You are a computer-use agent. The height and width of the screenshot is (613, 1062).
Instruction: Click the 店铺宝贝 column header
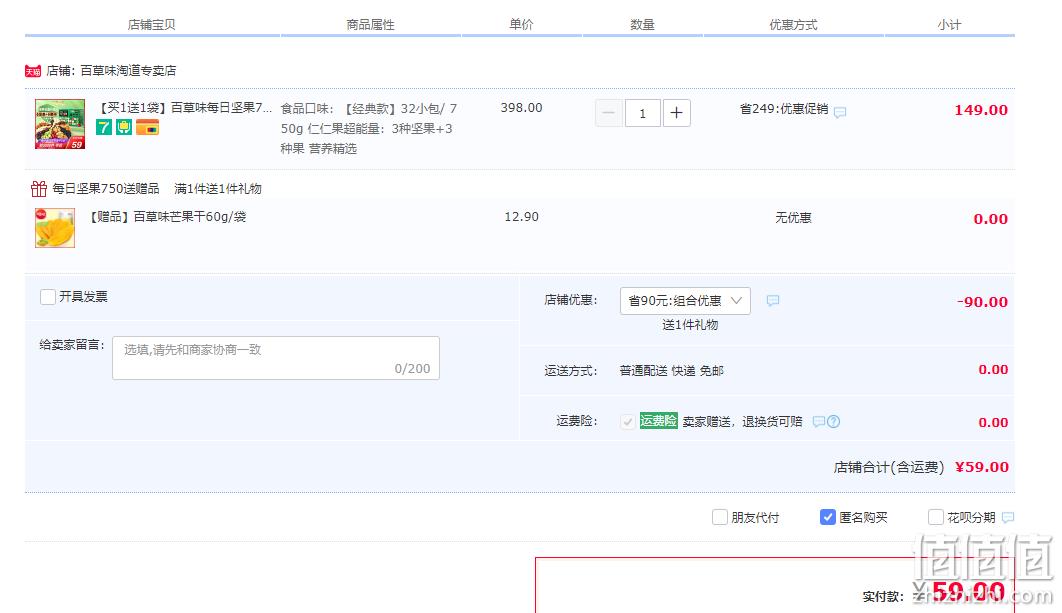151,24
